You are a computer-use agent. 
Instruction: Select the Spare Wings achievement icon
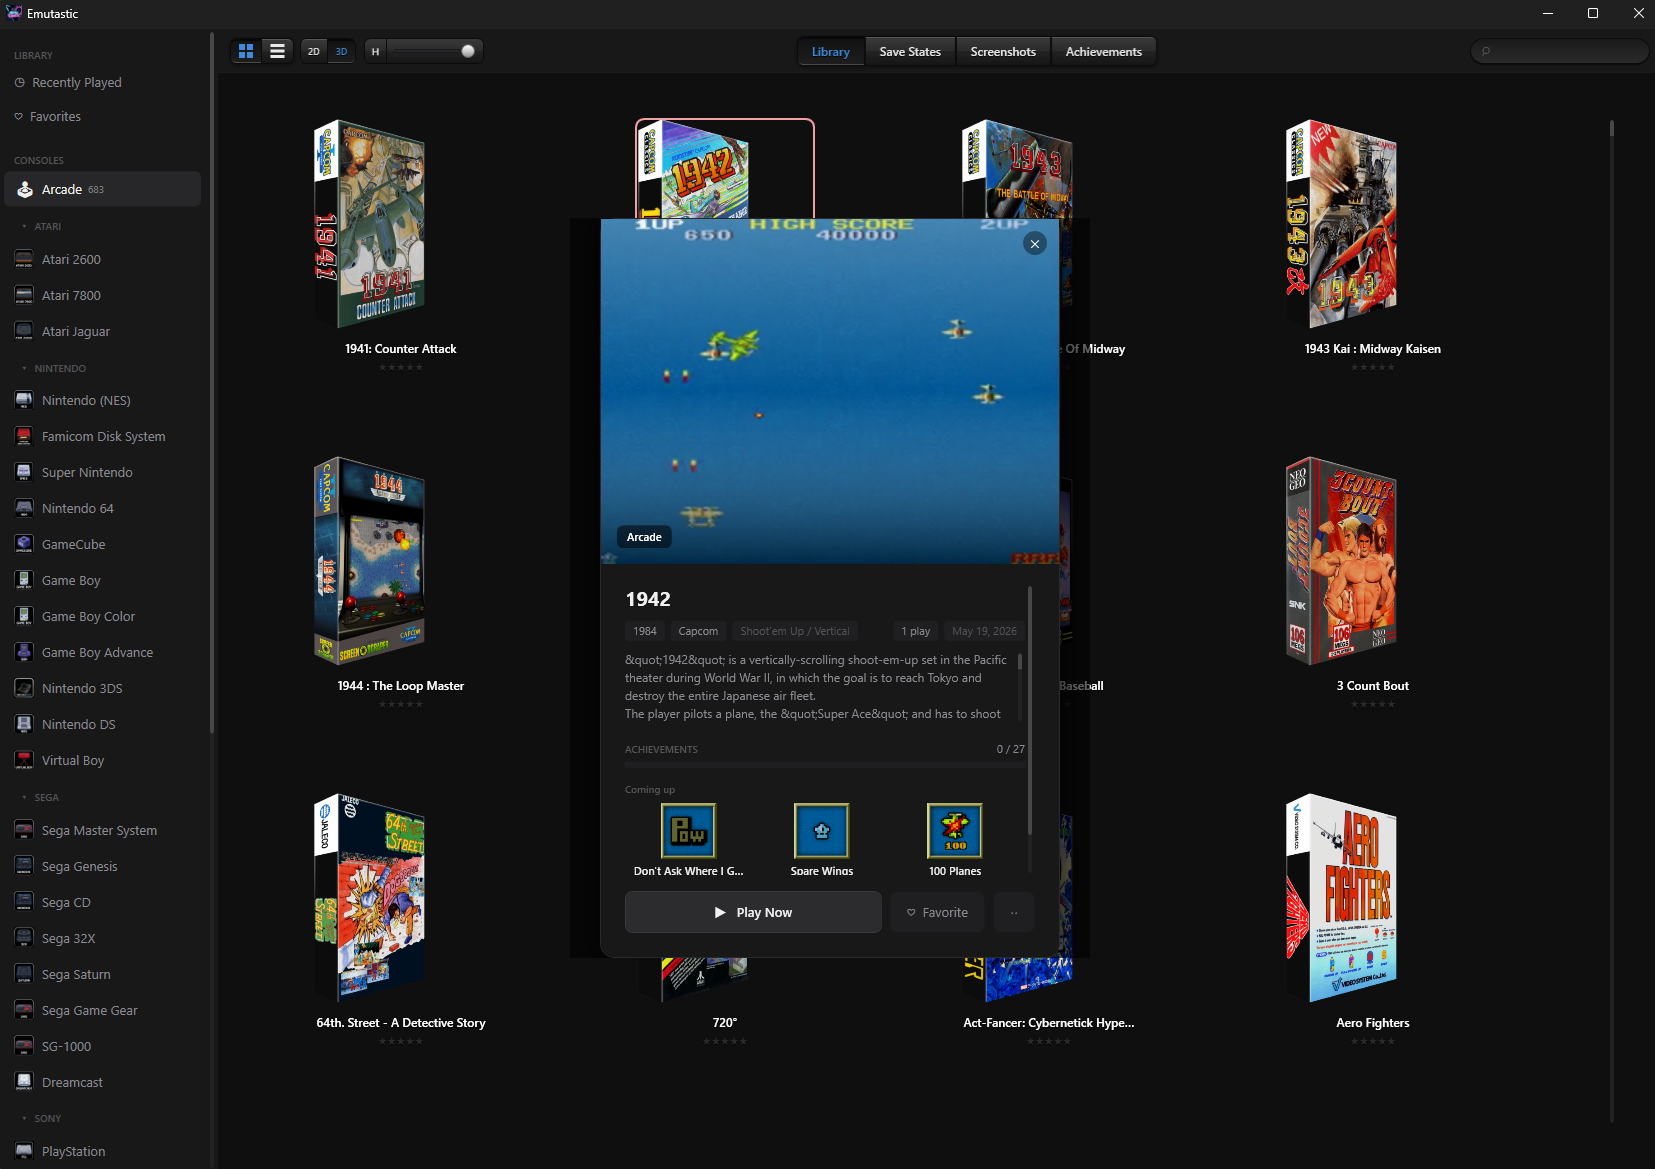tap(822, 831)
